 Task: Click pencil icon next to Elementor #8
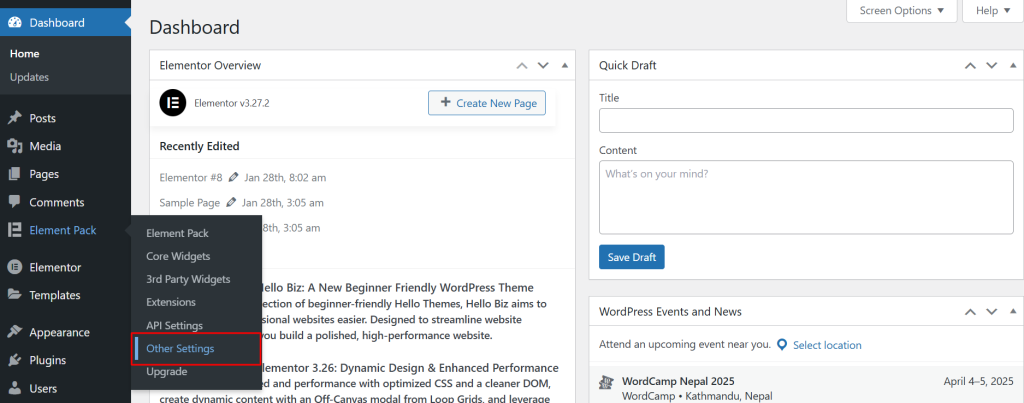[233, 178]
